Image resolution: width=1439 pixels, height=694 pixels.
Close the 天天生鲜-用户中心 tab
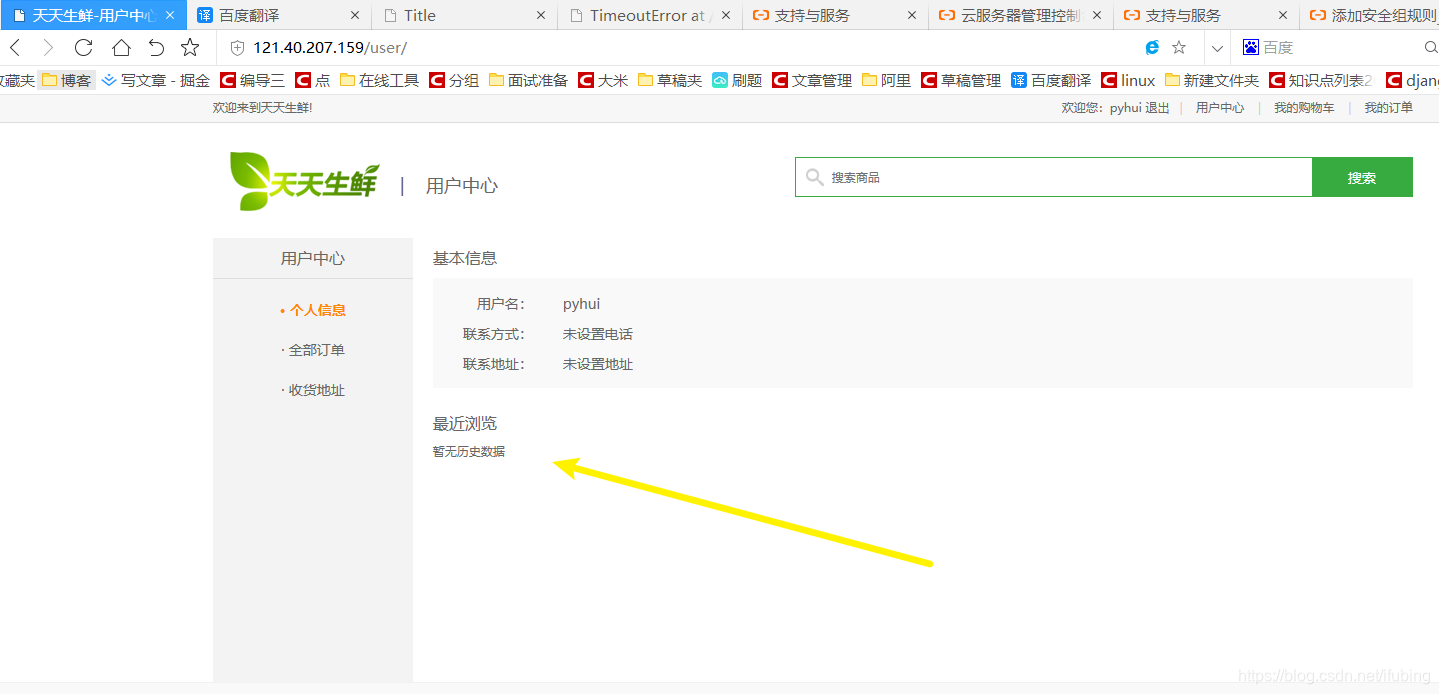click(x=170, y=15)
